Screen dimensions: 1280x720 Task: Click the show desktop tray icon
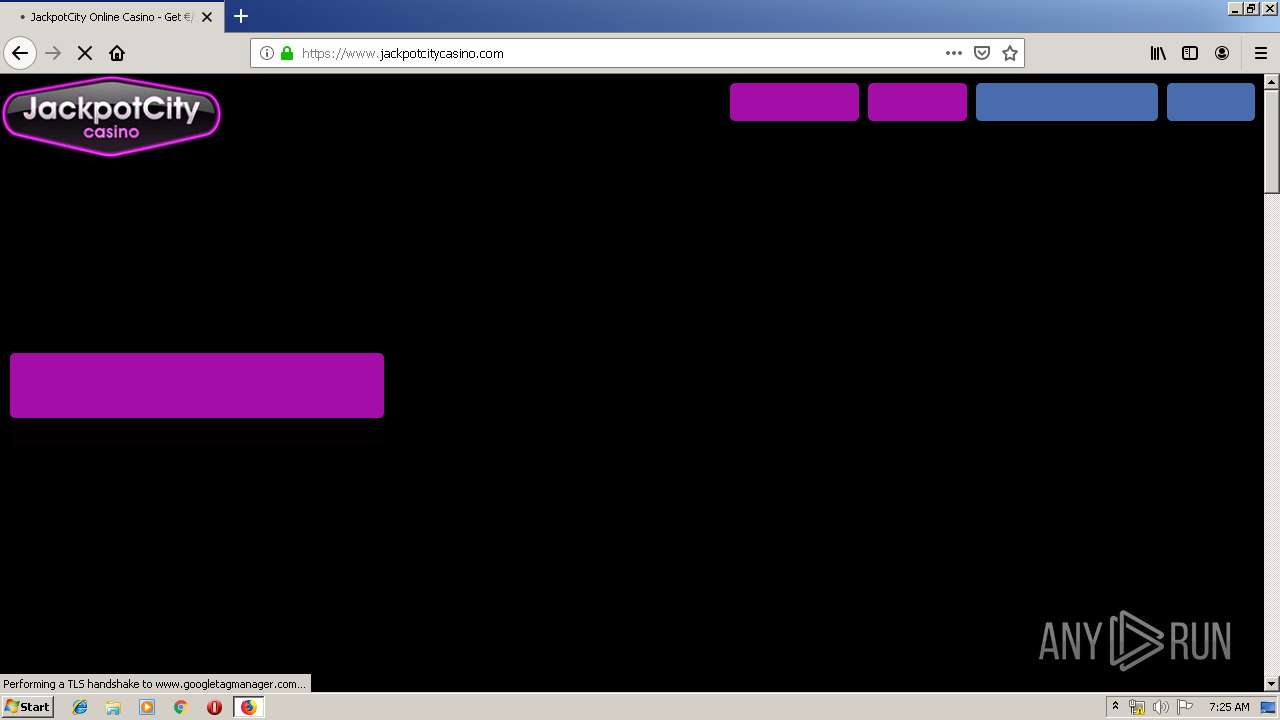(x=1269, y=707)
